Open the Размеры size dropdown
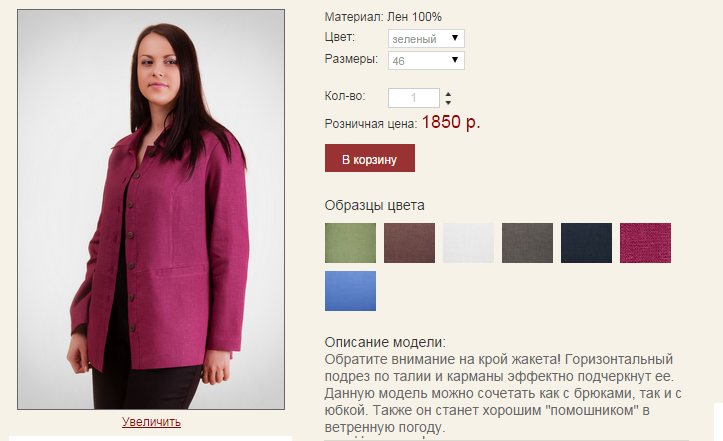Screen dimensions: 723x441 click(x=426, y=60)
